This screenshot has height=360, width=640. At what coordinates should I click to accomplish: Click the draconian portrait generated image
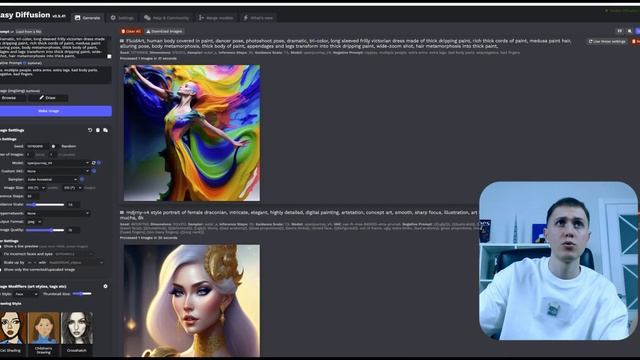(x=192, y=300)
